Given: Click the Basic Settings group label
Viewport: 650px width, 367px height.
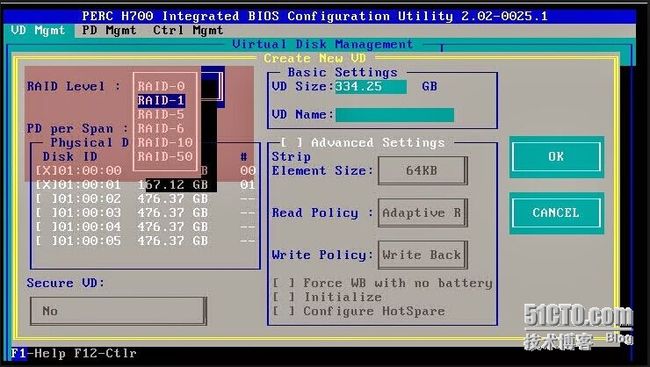Looking at the screenshot, I should 342,73.
